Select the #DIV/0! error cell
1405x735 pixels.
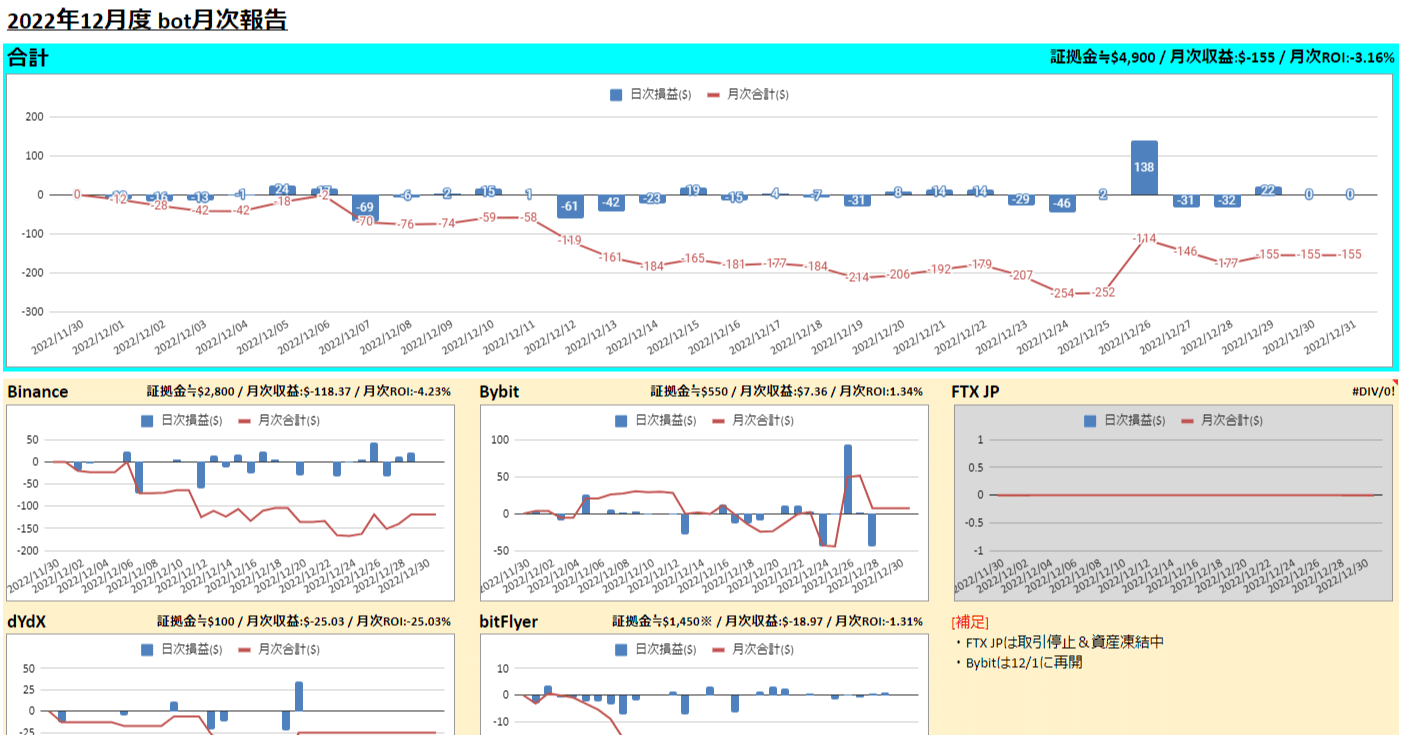(x=1373, y=392)
